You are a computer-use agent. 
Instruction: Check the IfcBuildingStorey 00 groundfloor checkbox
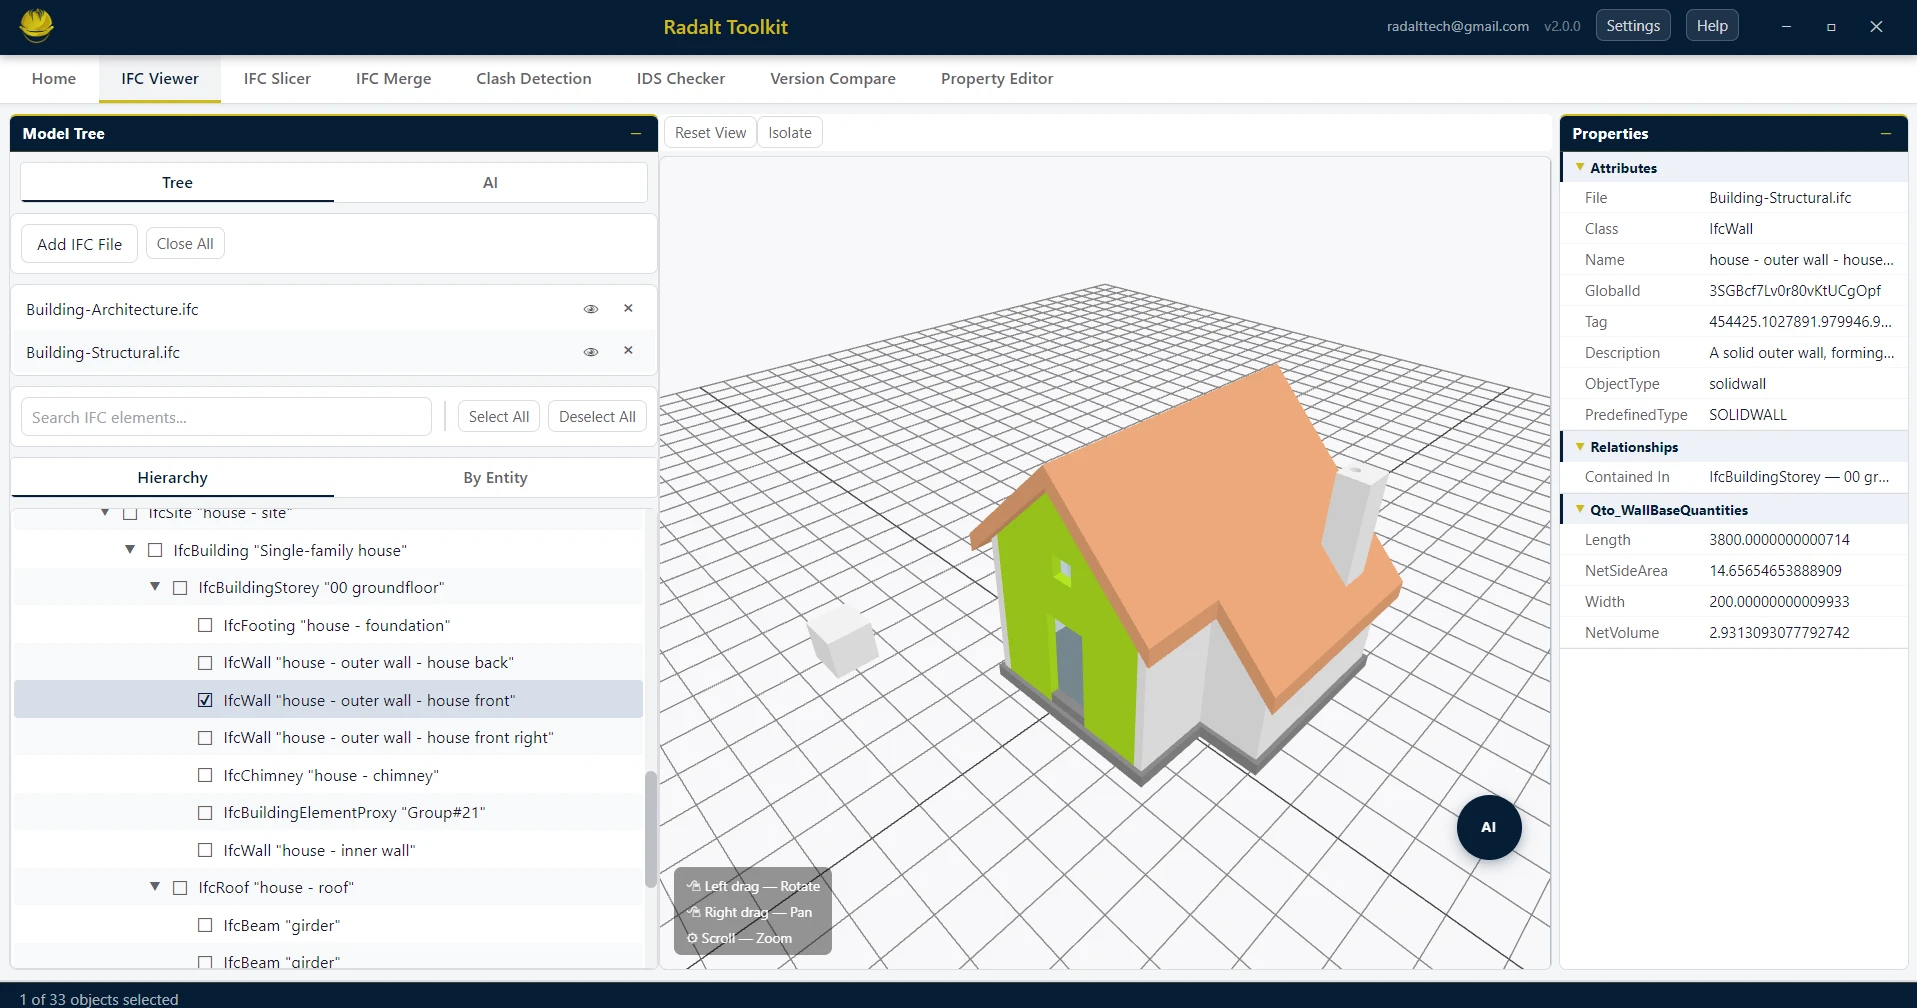[x=180, y=588]
